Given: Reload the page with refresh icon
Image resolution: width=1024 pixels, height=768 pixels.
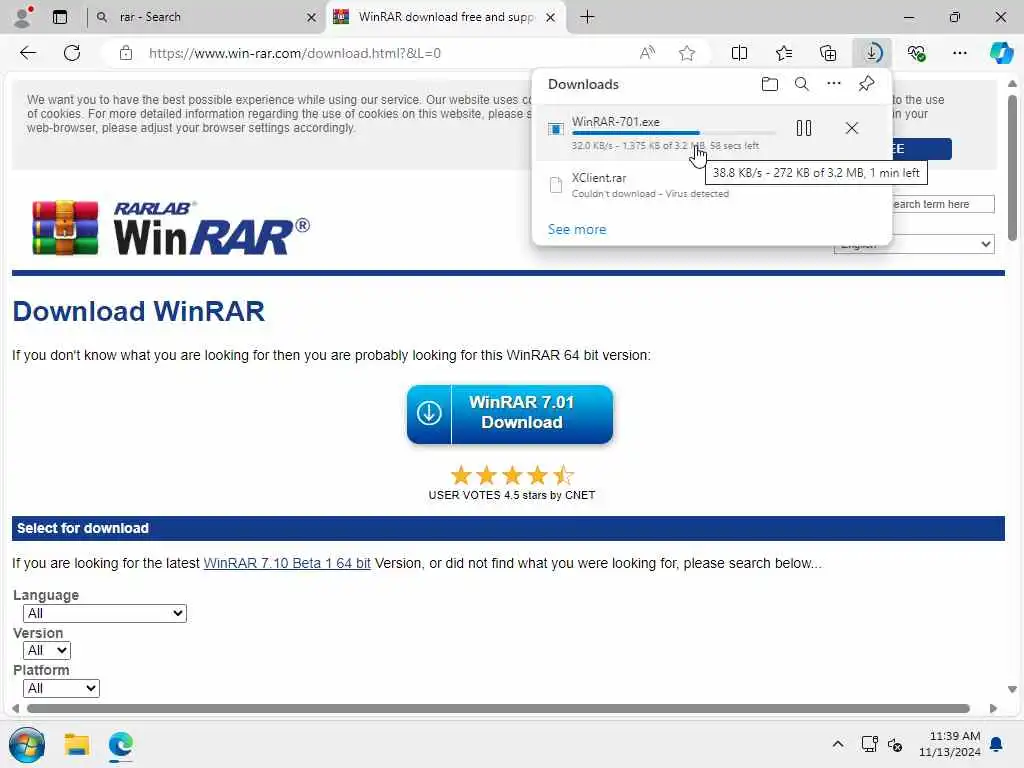Looking at the screenshot, I should pyautogui.click(x=72, y=53).
